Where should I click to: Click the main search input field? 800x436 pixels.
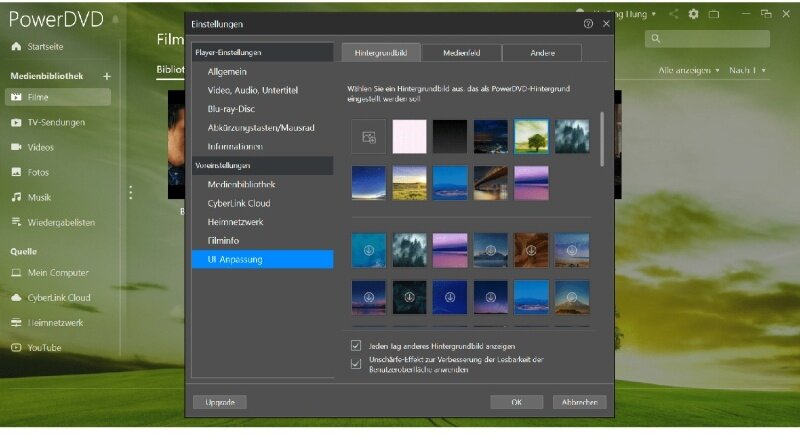(707, 39)
